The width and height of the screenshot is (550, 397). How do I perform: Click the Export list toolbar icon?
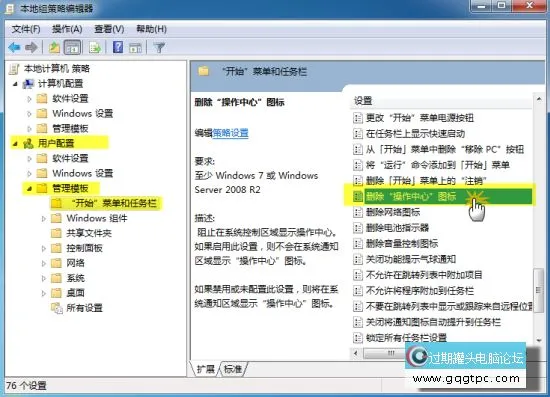[x=95, y=47]
